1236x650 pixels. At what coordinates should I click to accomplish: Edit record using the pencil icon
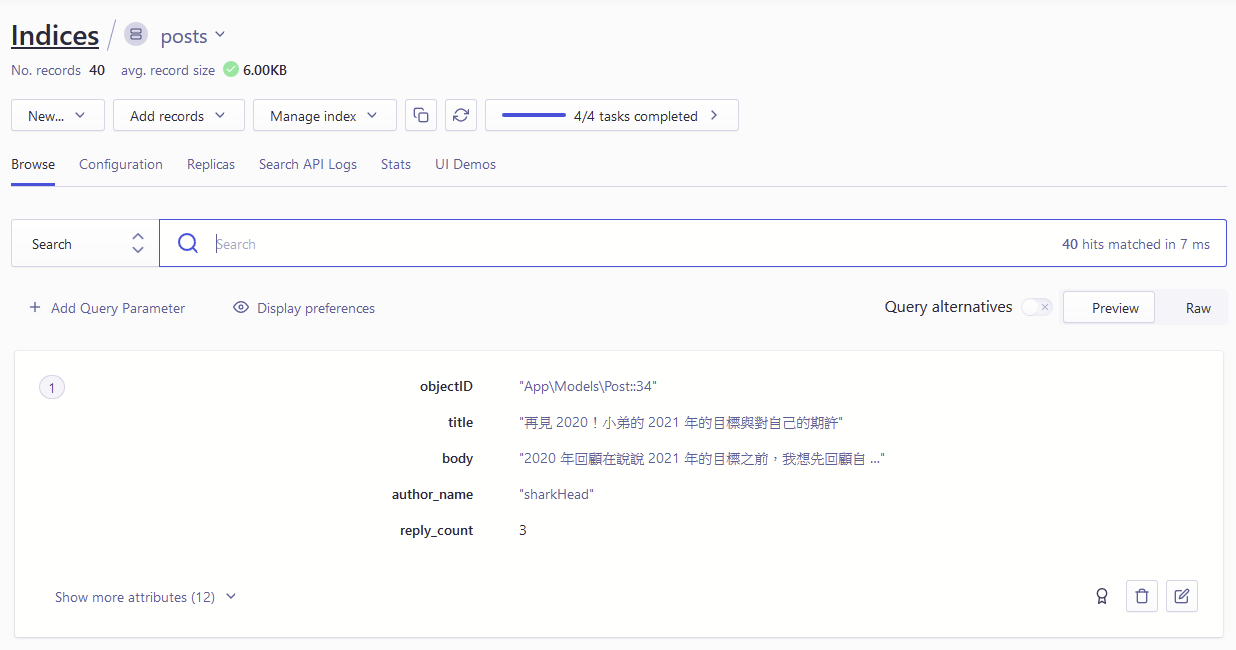click(x=1182, y=596)
